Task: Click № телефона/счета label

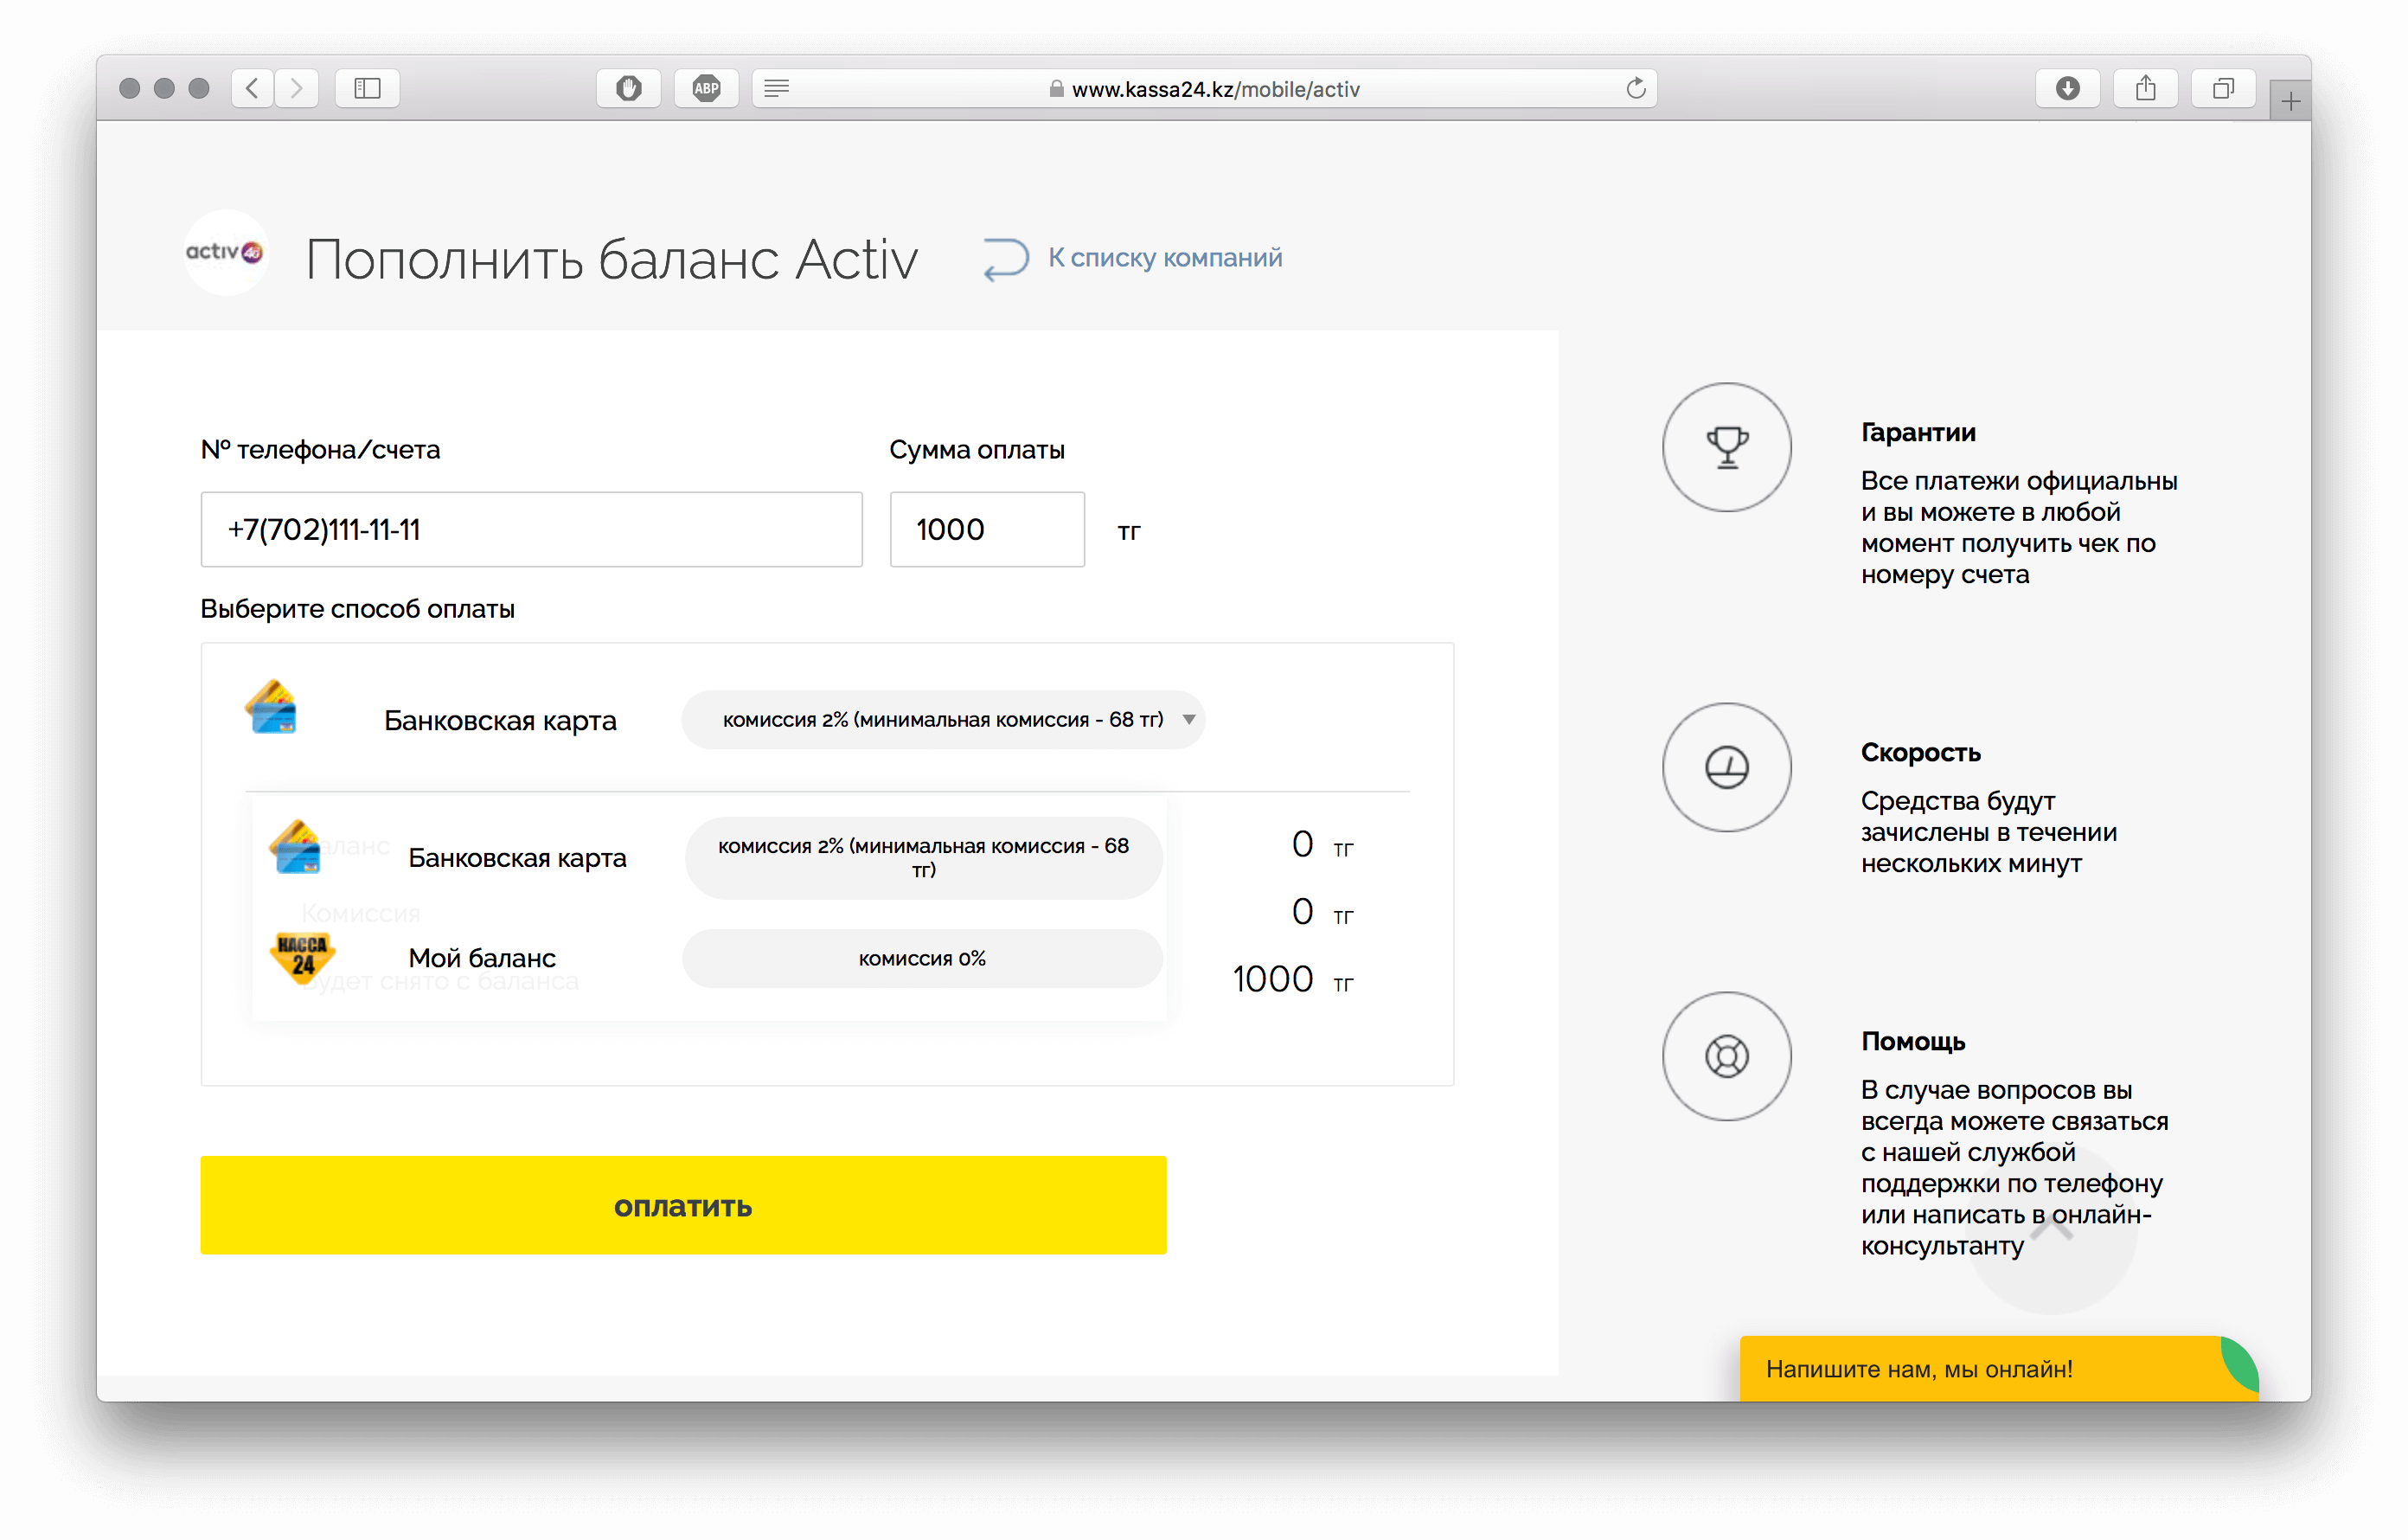Action: pos(320,450)
